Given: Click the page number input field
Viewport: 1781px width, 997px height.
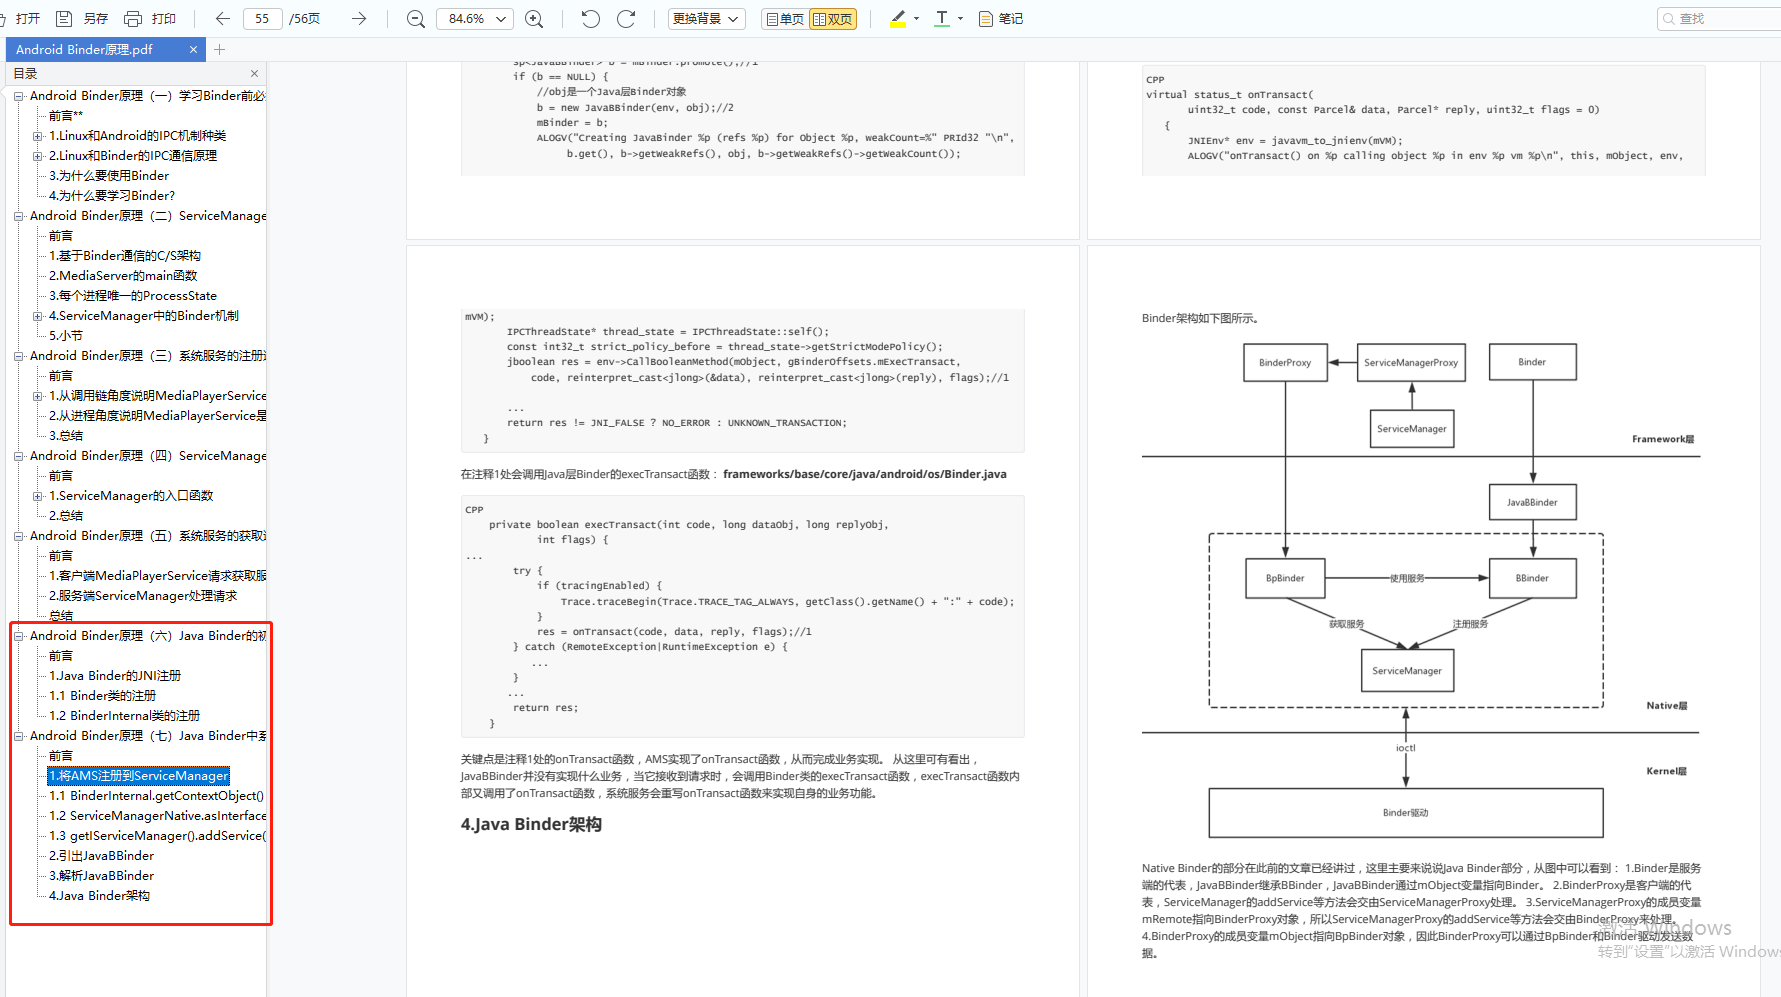Looking at the screenshot, I should click(x=262, y=18).
